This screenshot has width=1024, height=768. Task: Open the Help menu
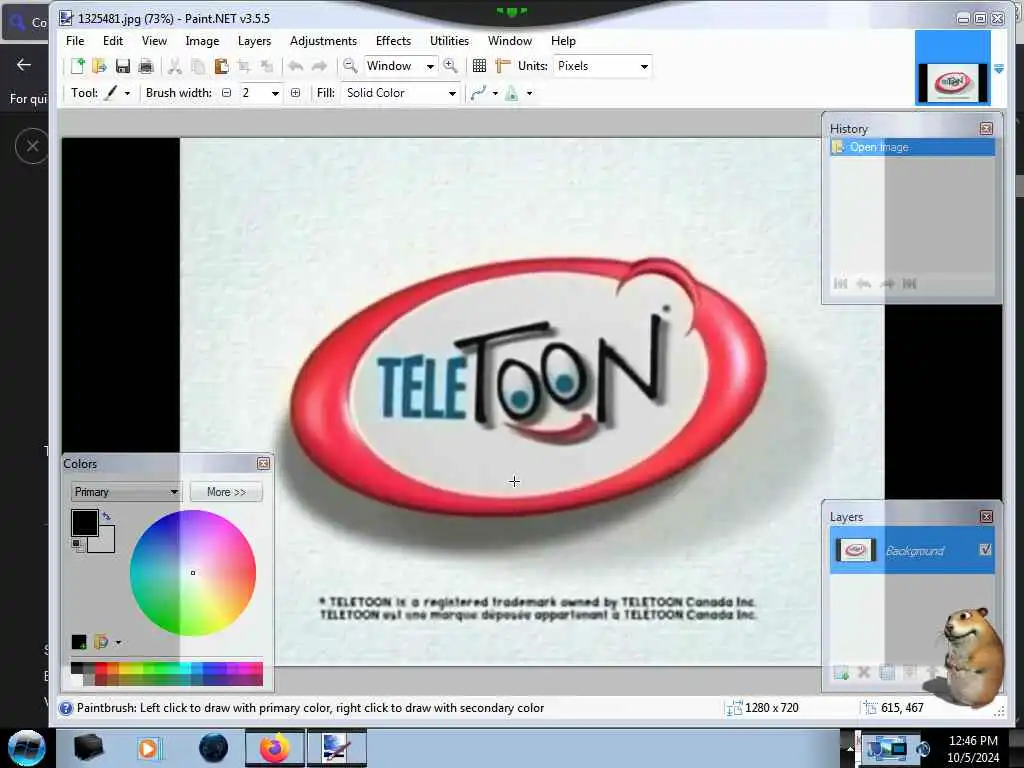pyautogui.click(x=563, y=40)
